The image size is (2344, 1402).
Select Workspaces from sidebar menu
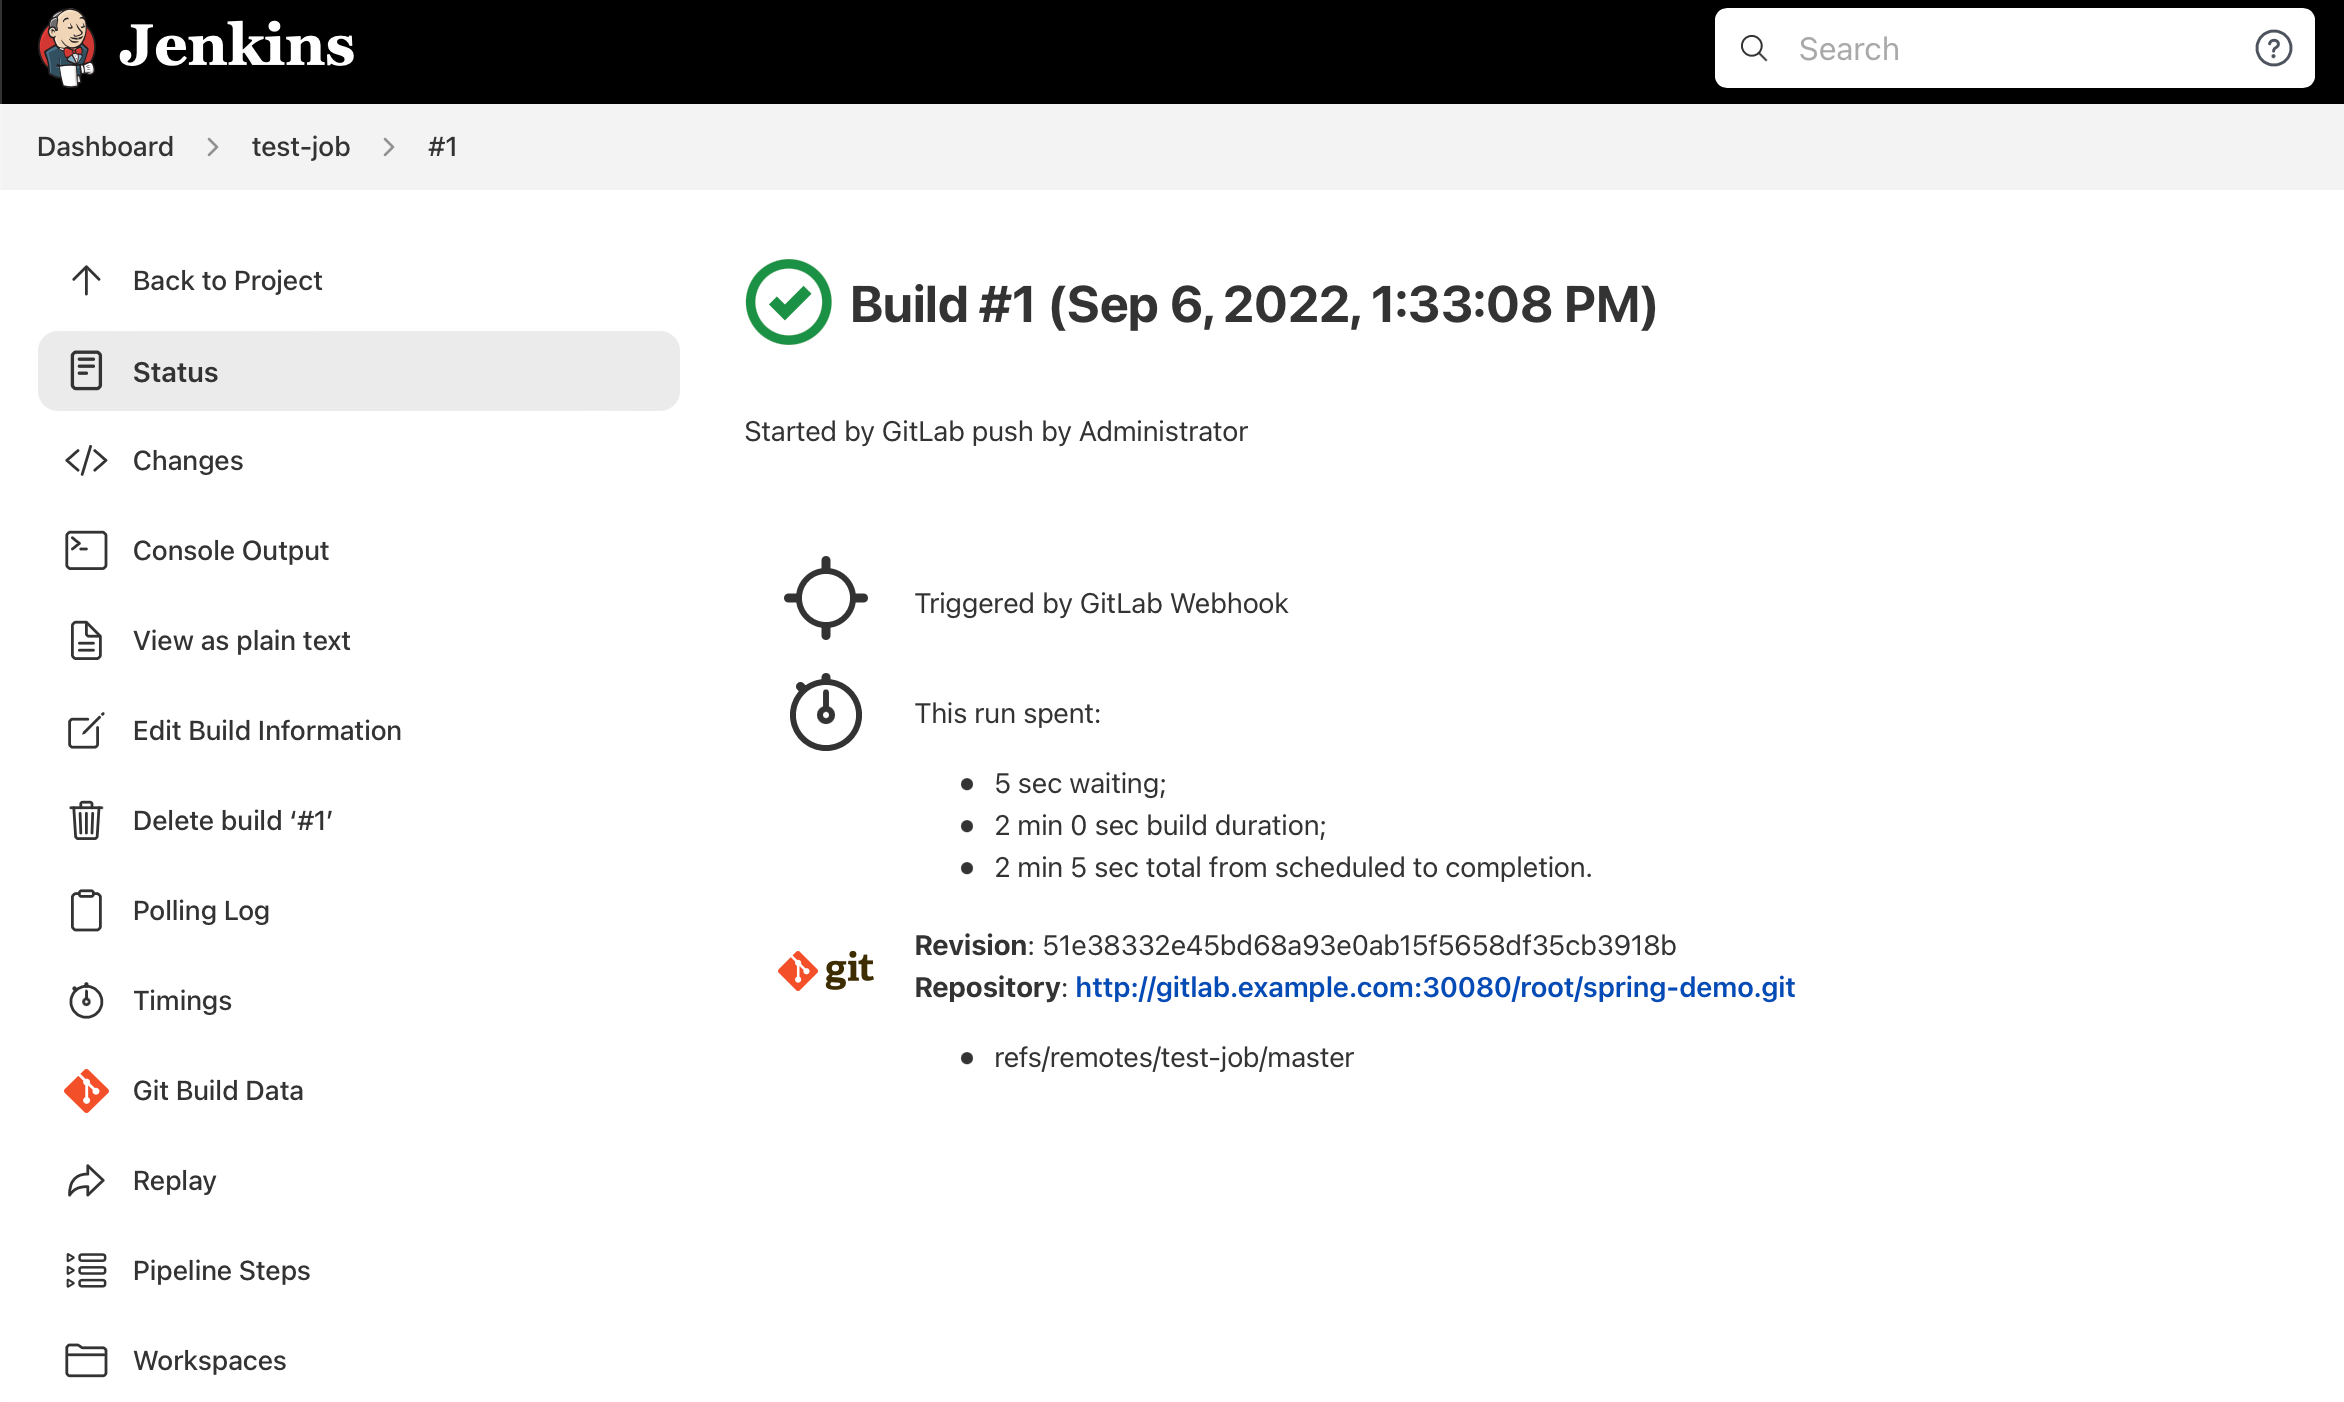pos(209,1359)
